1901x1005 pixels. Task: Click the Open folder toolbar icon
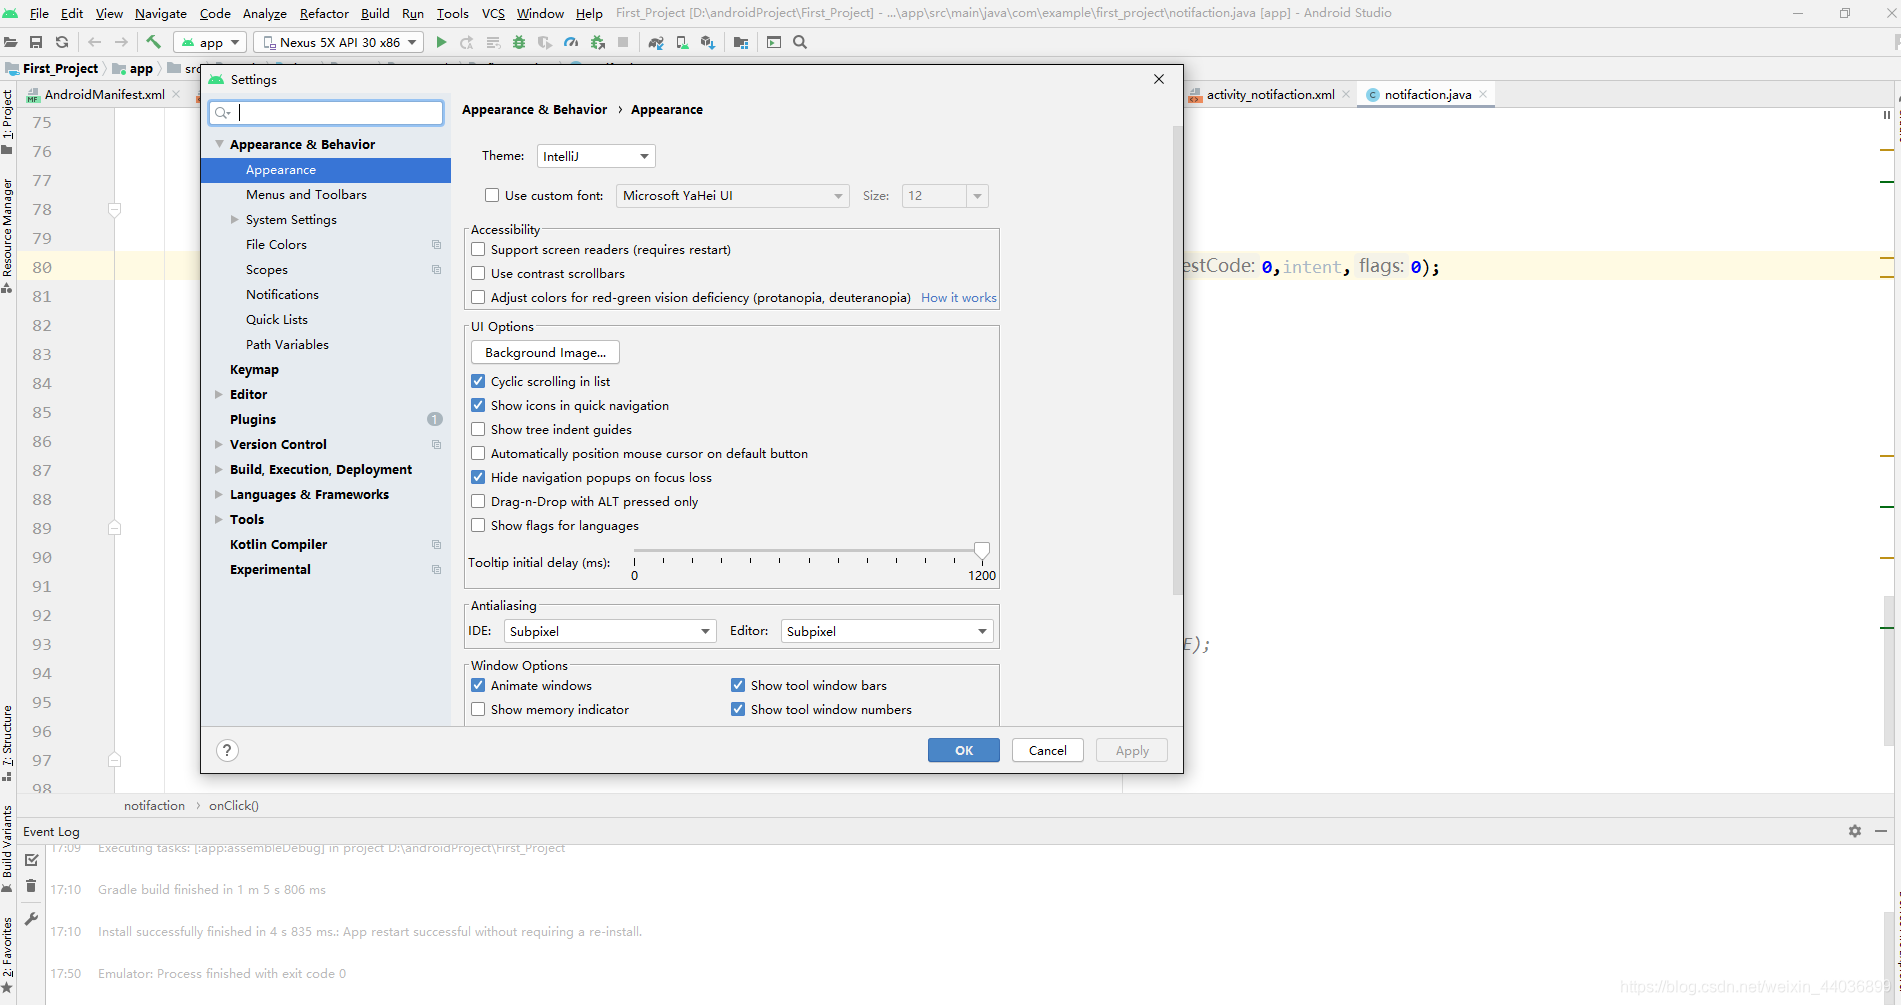point(11,42)
